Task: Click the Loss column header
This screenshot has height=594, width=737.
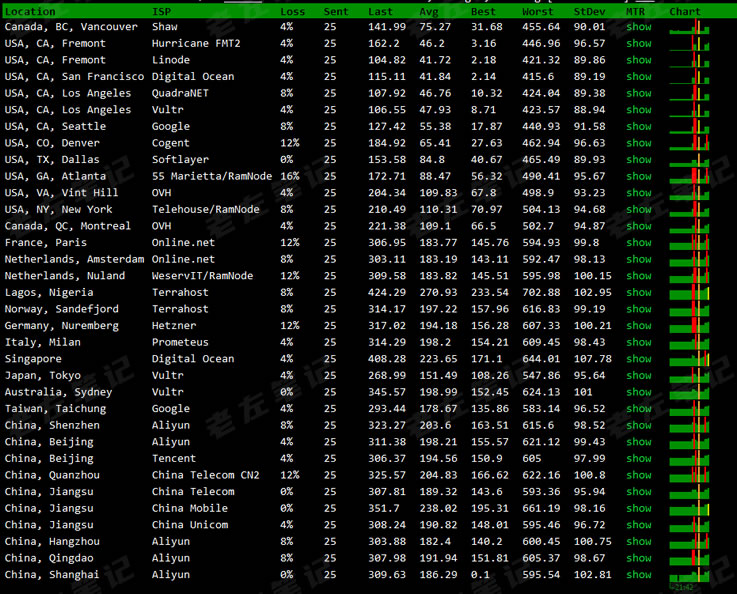Action: [292, 12]
